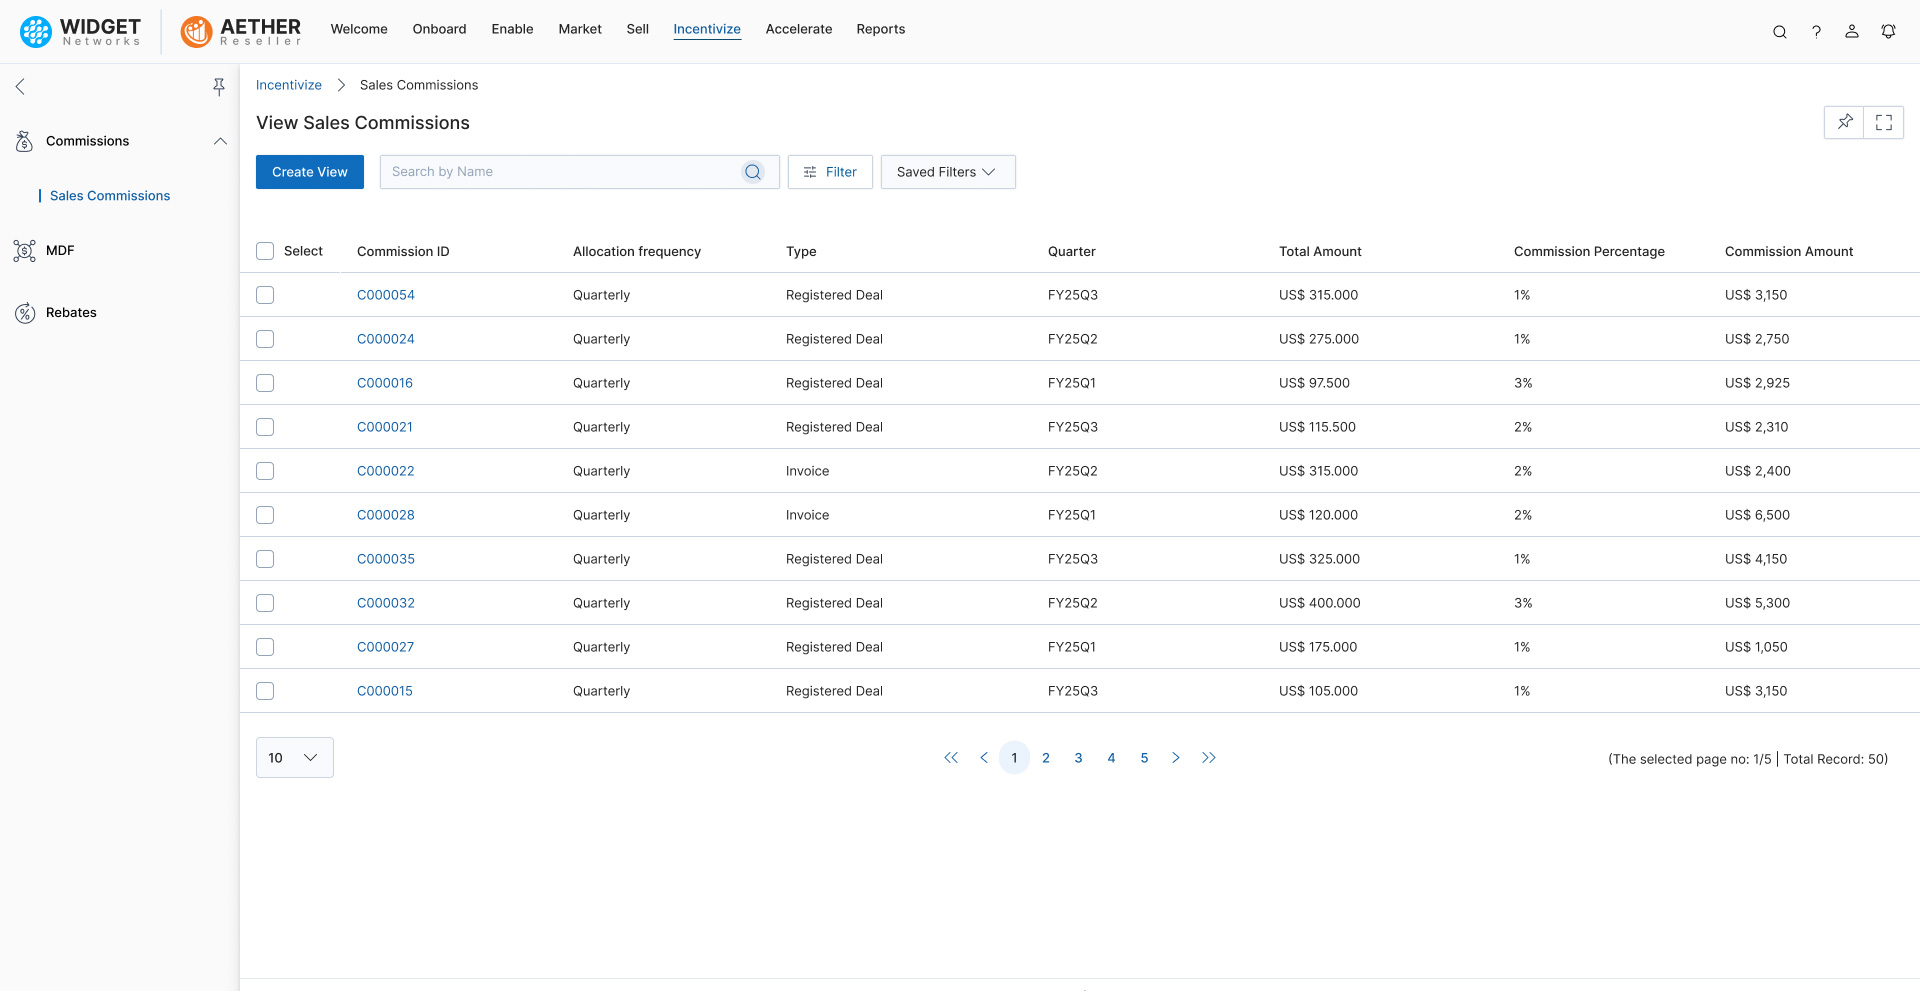Open the help question mark icon

point(1816,32)
